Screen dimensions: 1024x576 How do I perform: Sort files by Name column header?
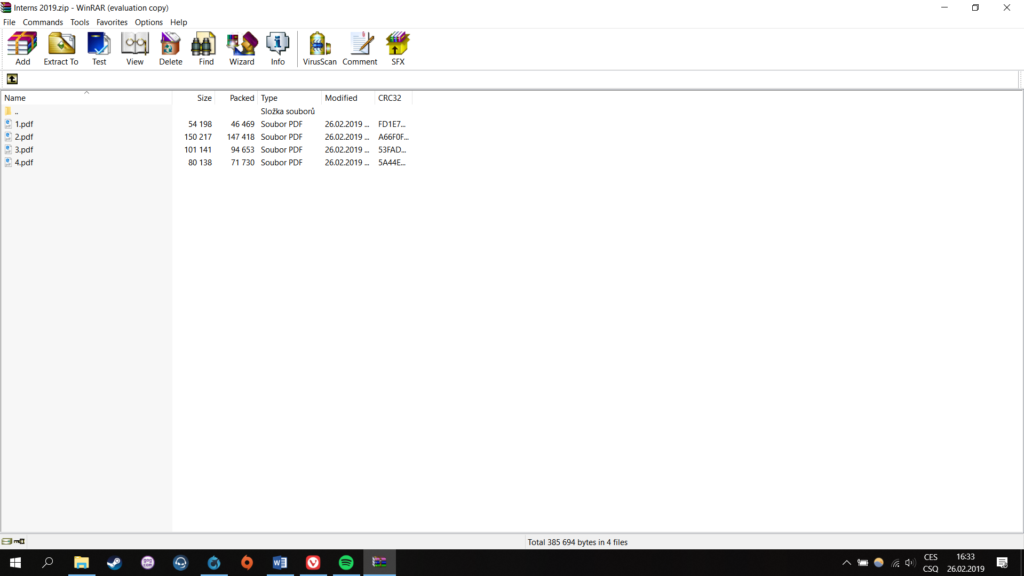pyautogui.click(x=86, y=98)
